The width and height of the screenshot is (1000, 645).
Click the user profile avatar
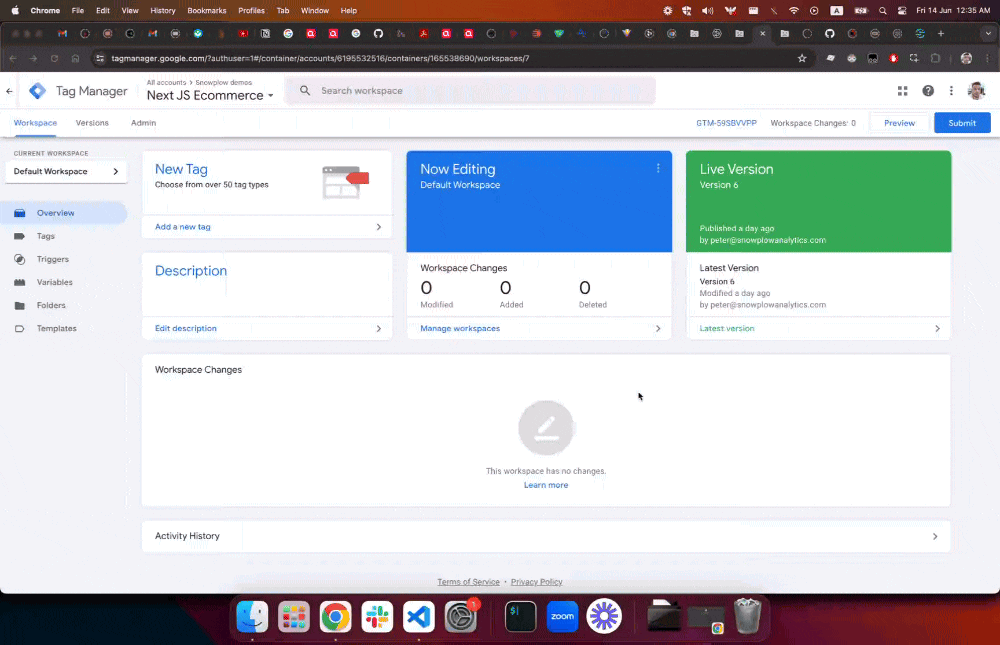pyautogui.click(x=976, y=91)
